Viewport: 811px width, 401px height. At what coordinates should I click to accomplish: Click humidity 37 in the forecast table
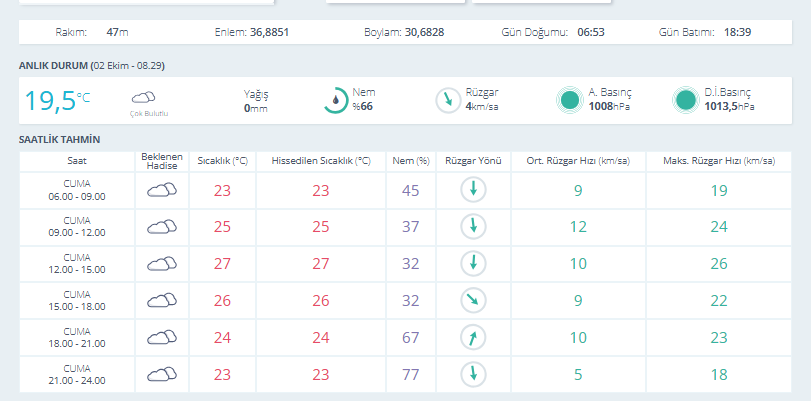(x=411, y=227)
